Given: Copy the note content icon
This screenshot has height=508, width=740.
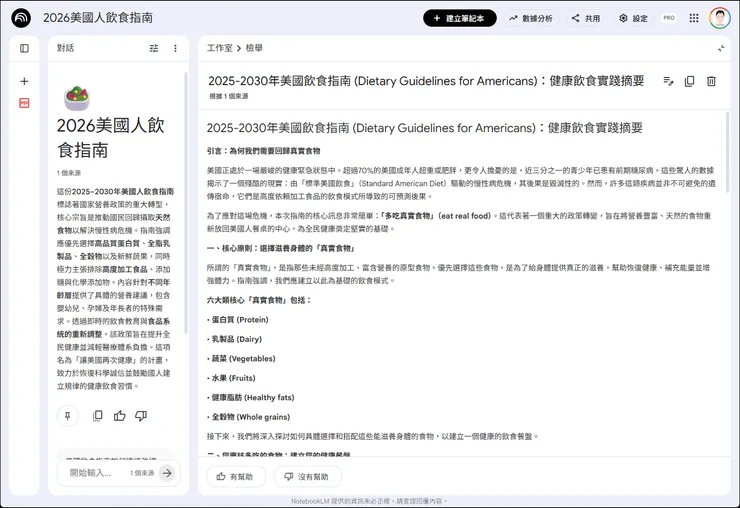Looking at the screenshot, I should pyautogui.click(x=690, y=81).
